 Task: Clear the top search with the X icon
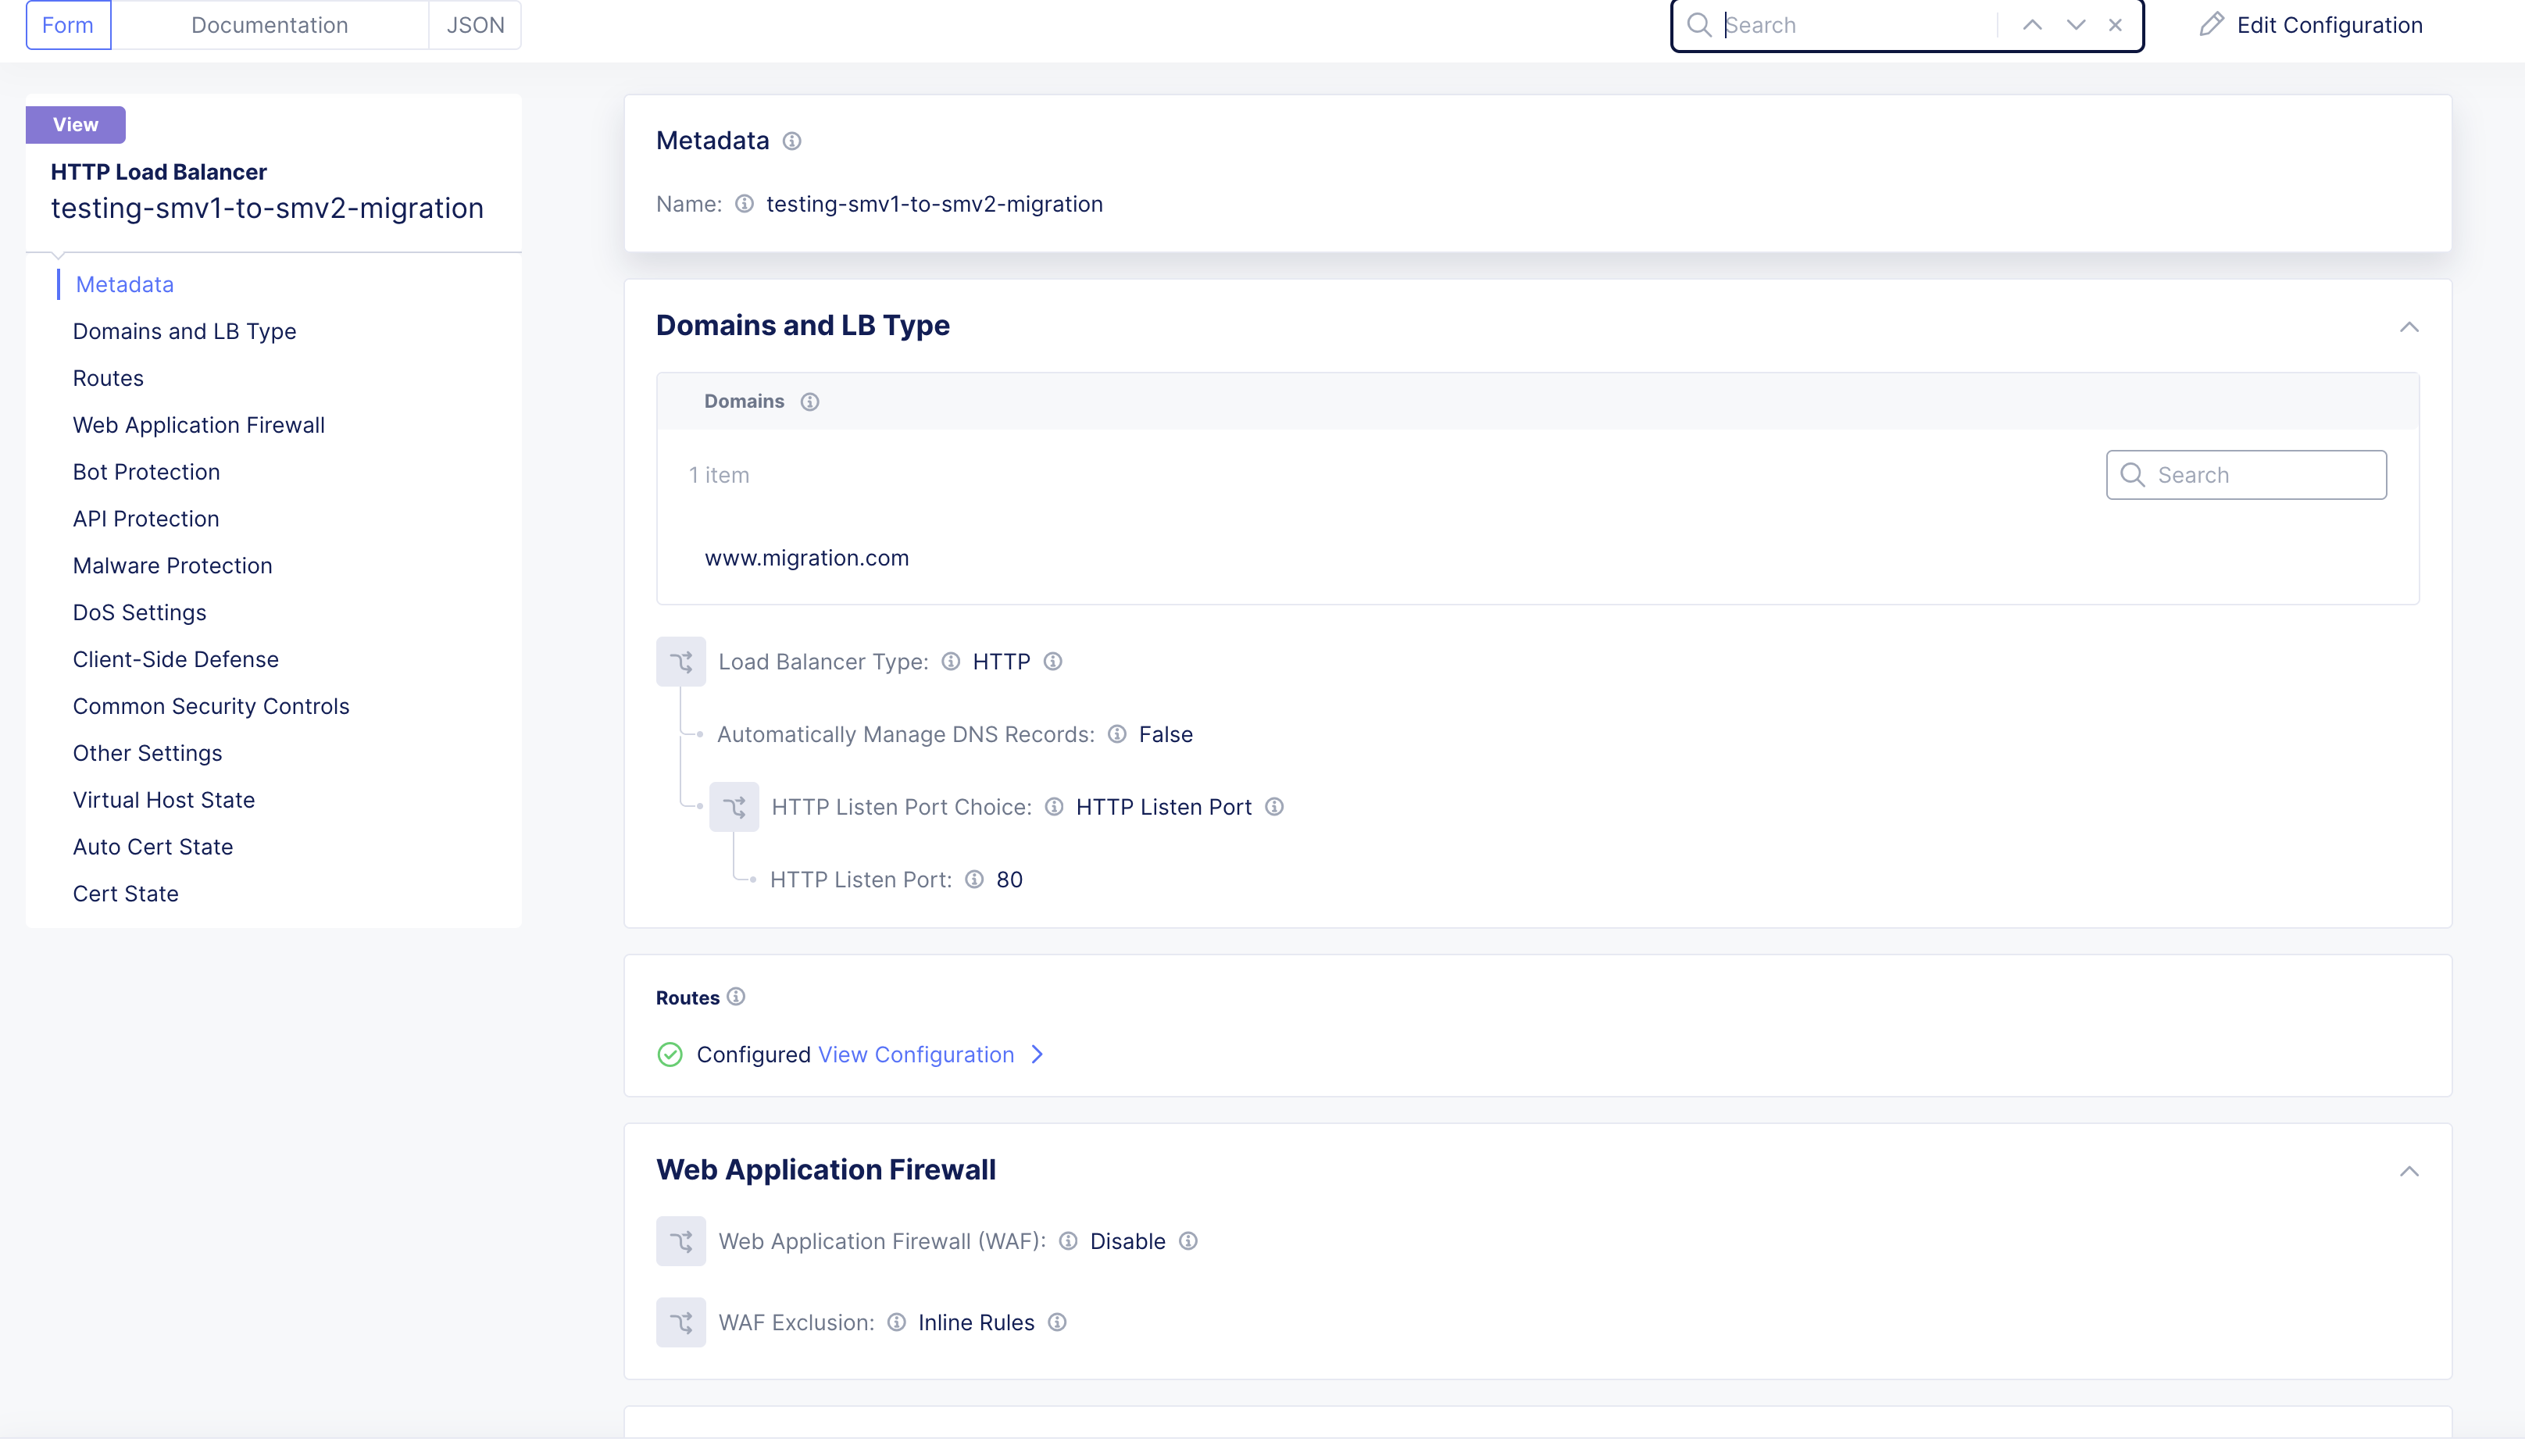(2114, 25)
